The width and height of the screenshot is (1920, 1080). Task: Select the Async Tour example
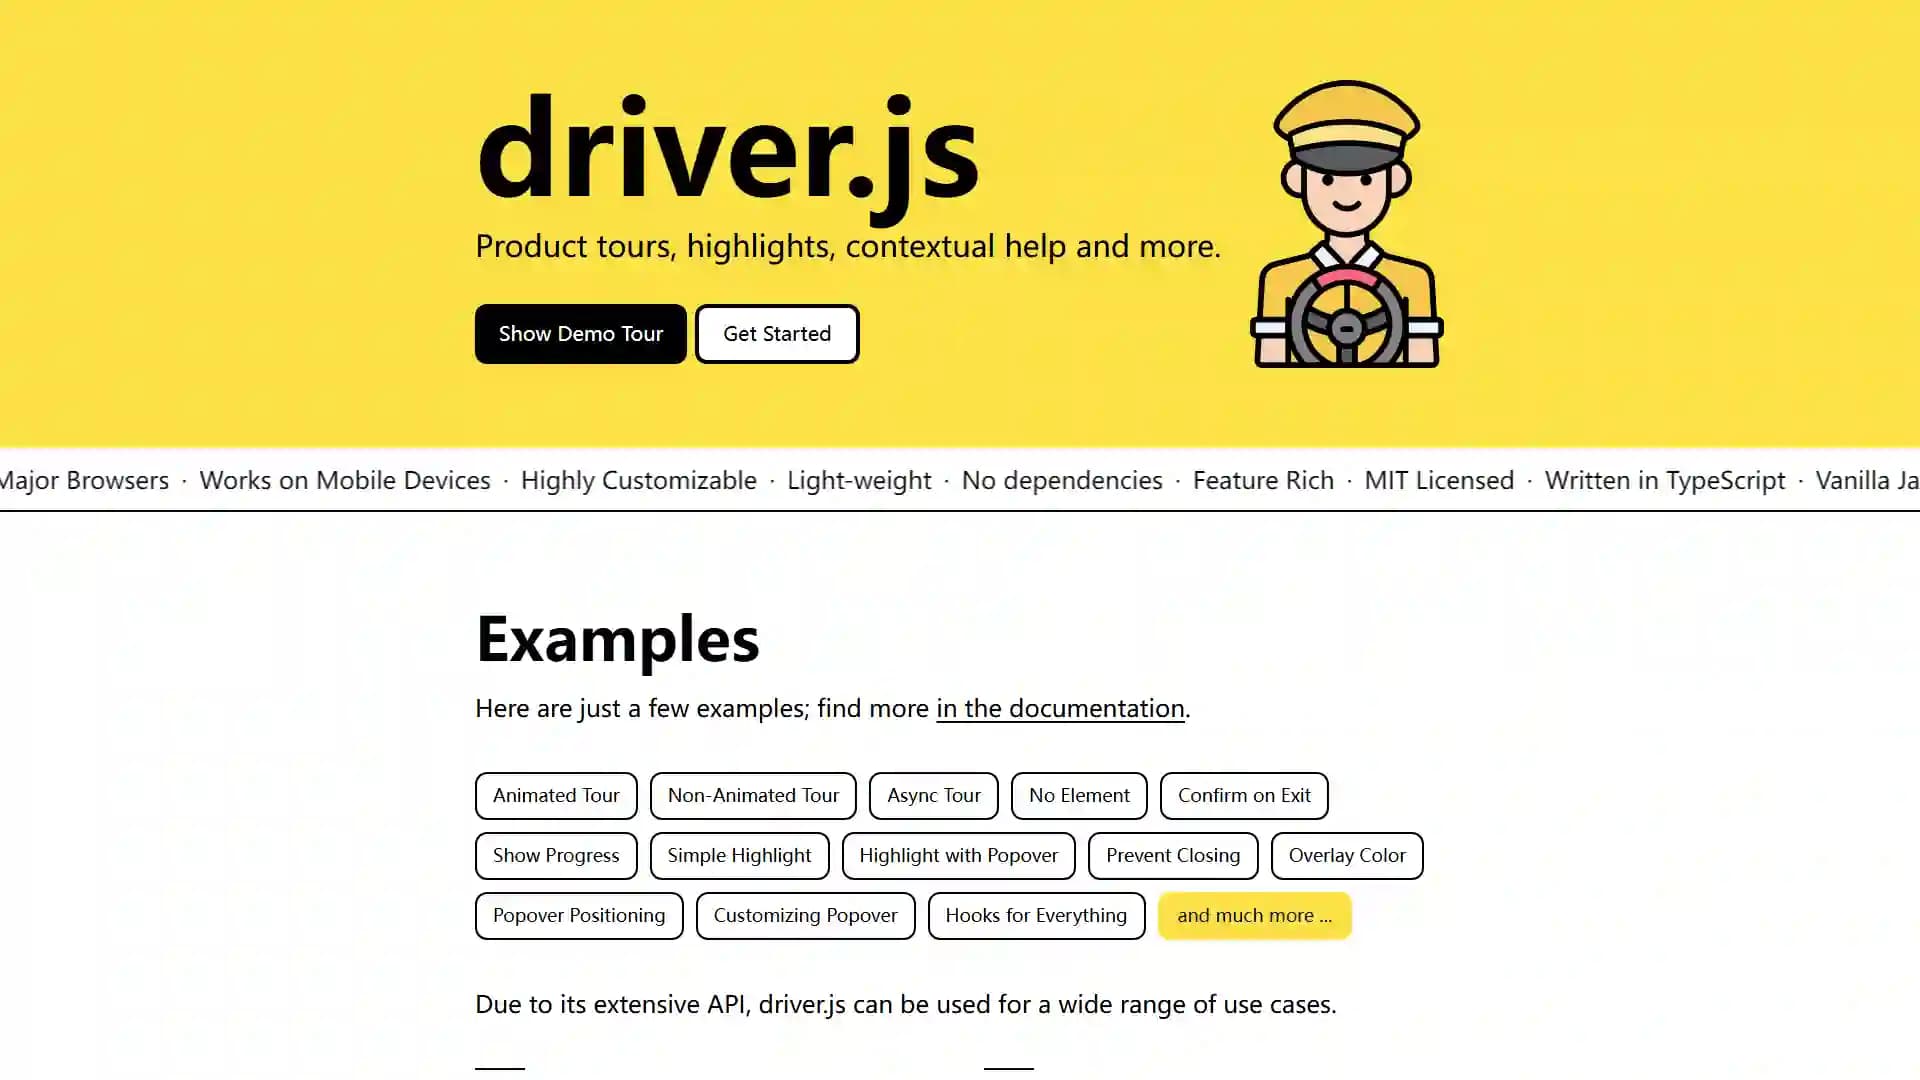coord(934,794)
